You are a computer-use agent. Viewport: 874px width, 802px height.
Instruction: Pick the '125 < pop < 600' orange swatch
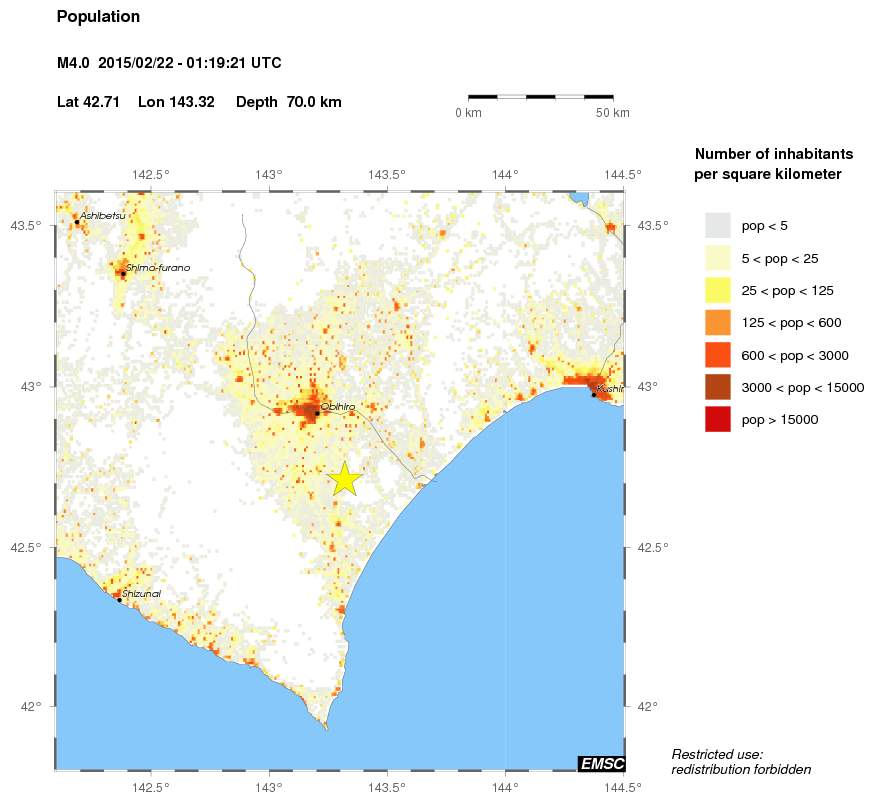coord(717,322)
